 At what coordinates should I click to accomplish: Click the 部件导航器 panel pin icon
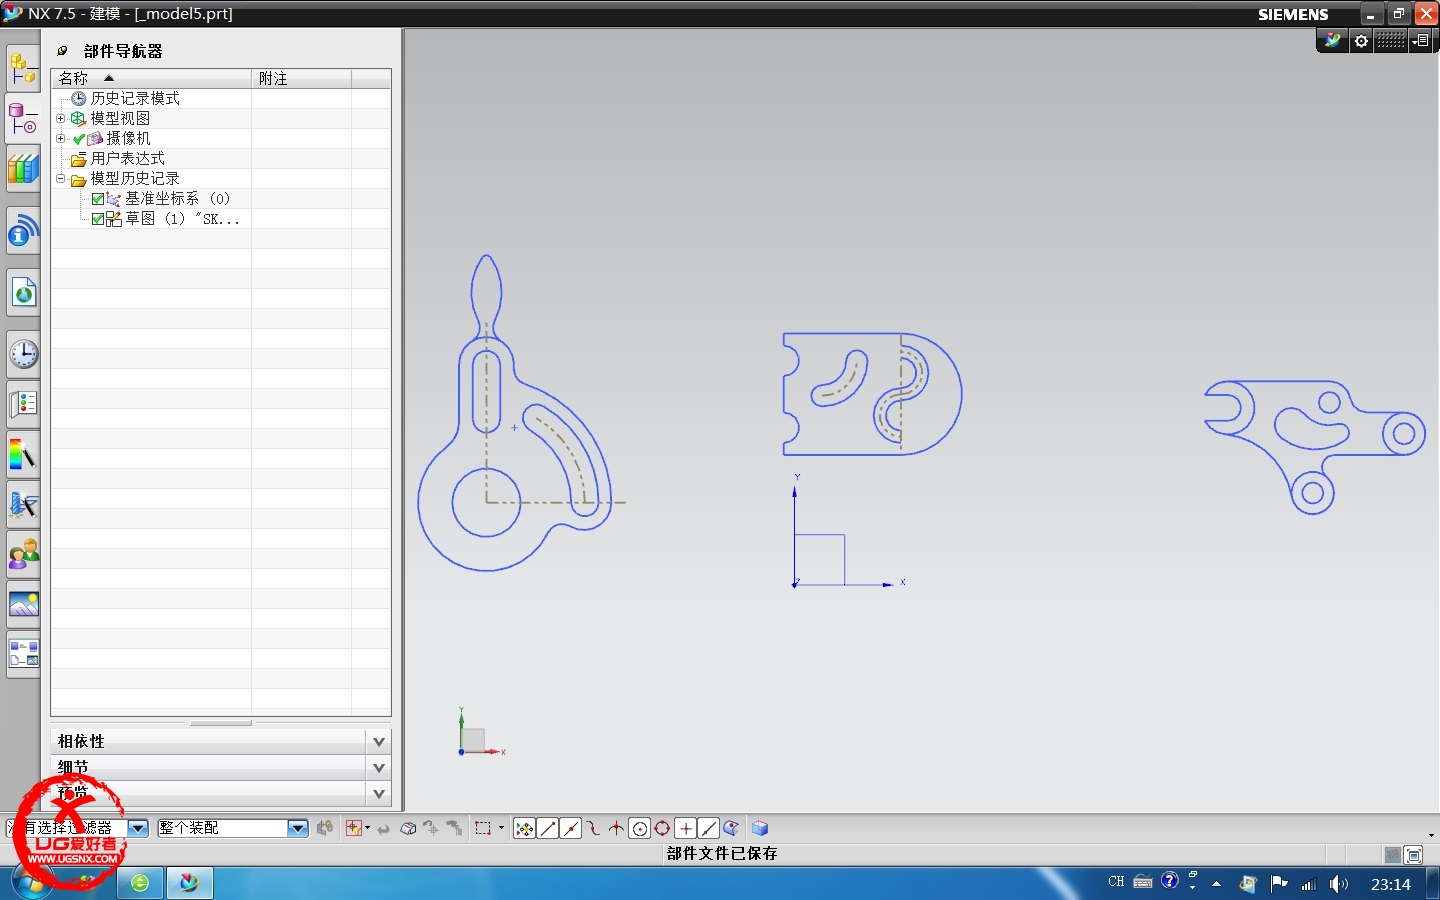[62, 51]
